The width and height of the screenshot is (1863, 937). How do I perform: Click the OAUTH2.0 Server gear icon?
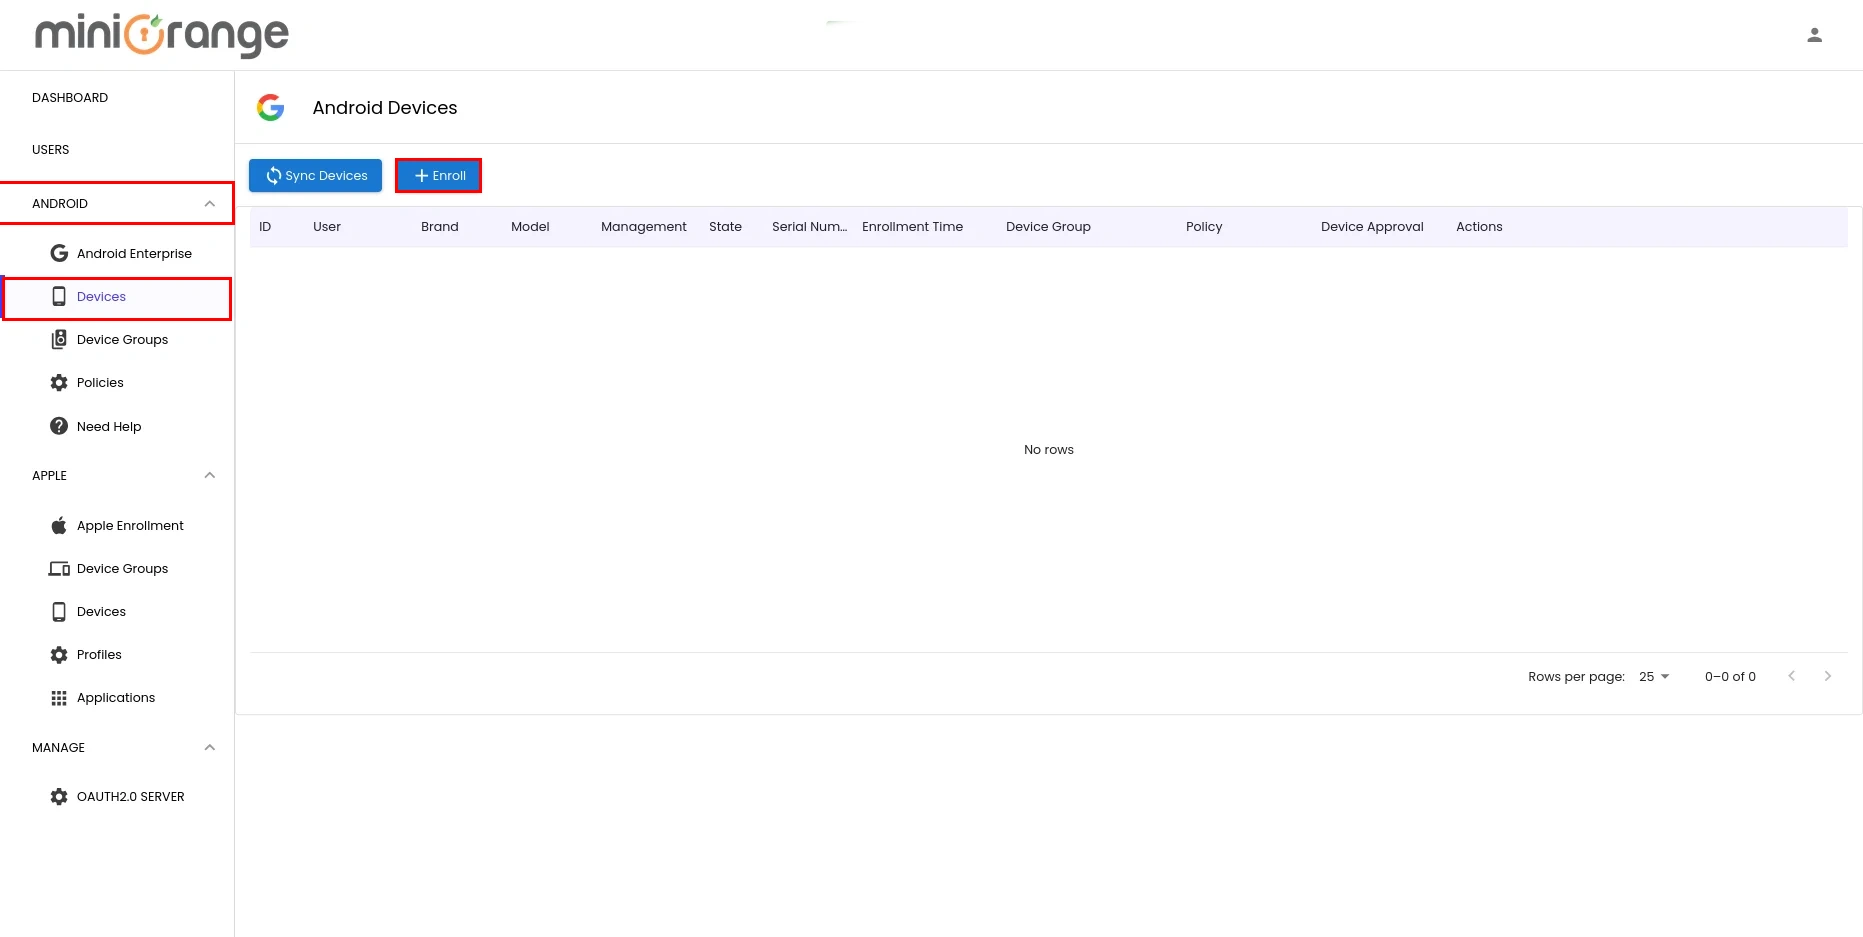[60, 796]
